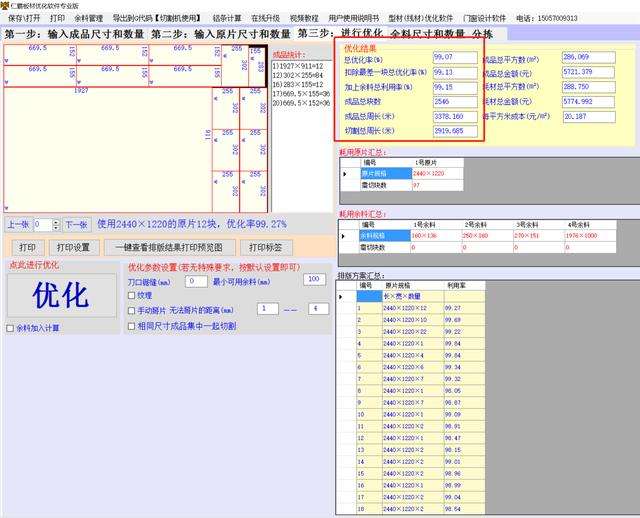640x518 pixels.
Task: Select the highlighted 原片规格 row header cell
Action: [x=386, y=173]
